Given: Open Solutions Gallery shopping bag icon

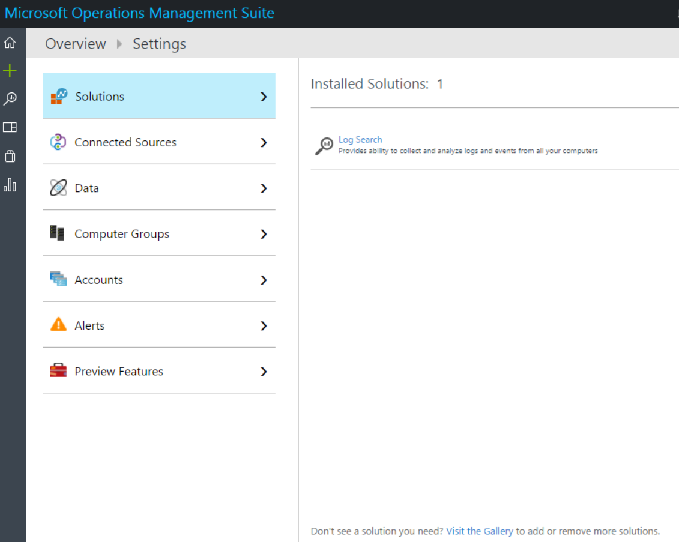Looking at the screenshot, I should click(x=10, y=156).
